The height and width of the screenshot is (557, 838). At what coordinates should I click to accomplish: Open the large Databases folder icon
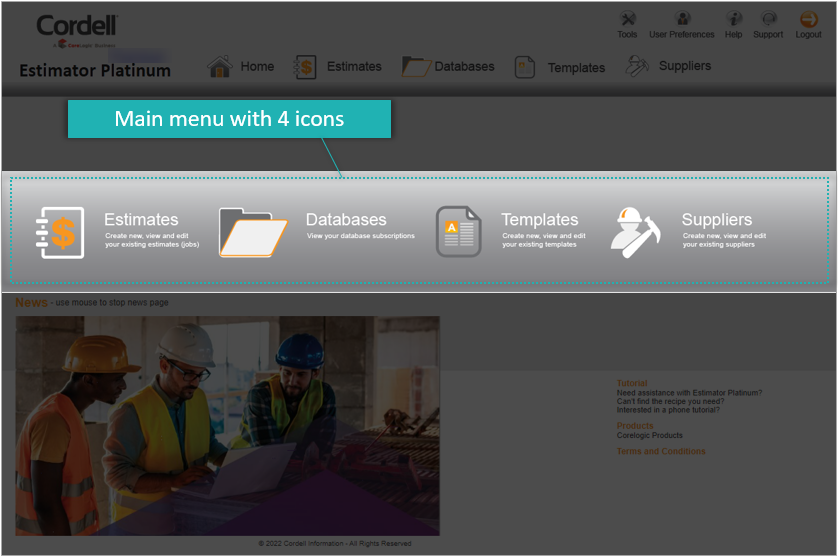click(253, 233)
